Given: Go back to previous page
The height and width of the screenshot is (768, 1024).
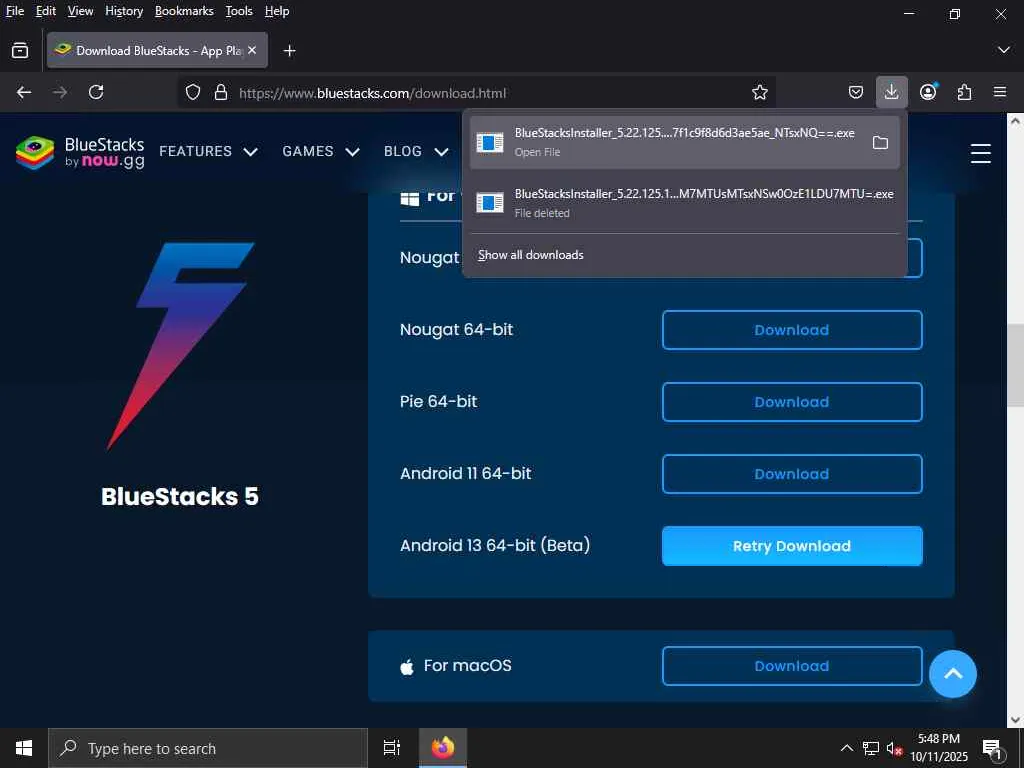Looking at the screenshot, I should click(24, 92).
